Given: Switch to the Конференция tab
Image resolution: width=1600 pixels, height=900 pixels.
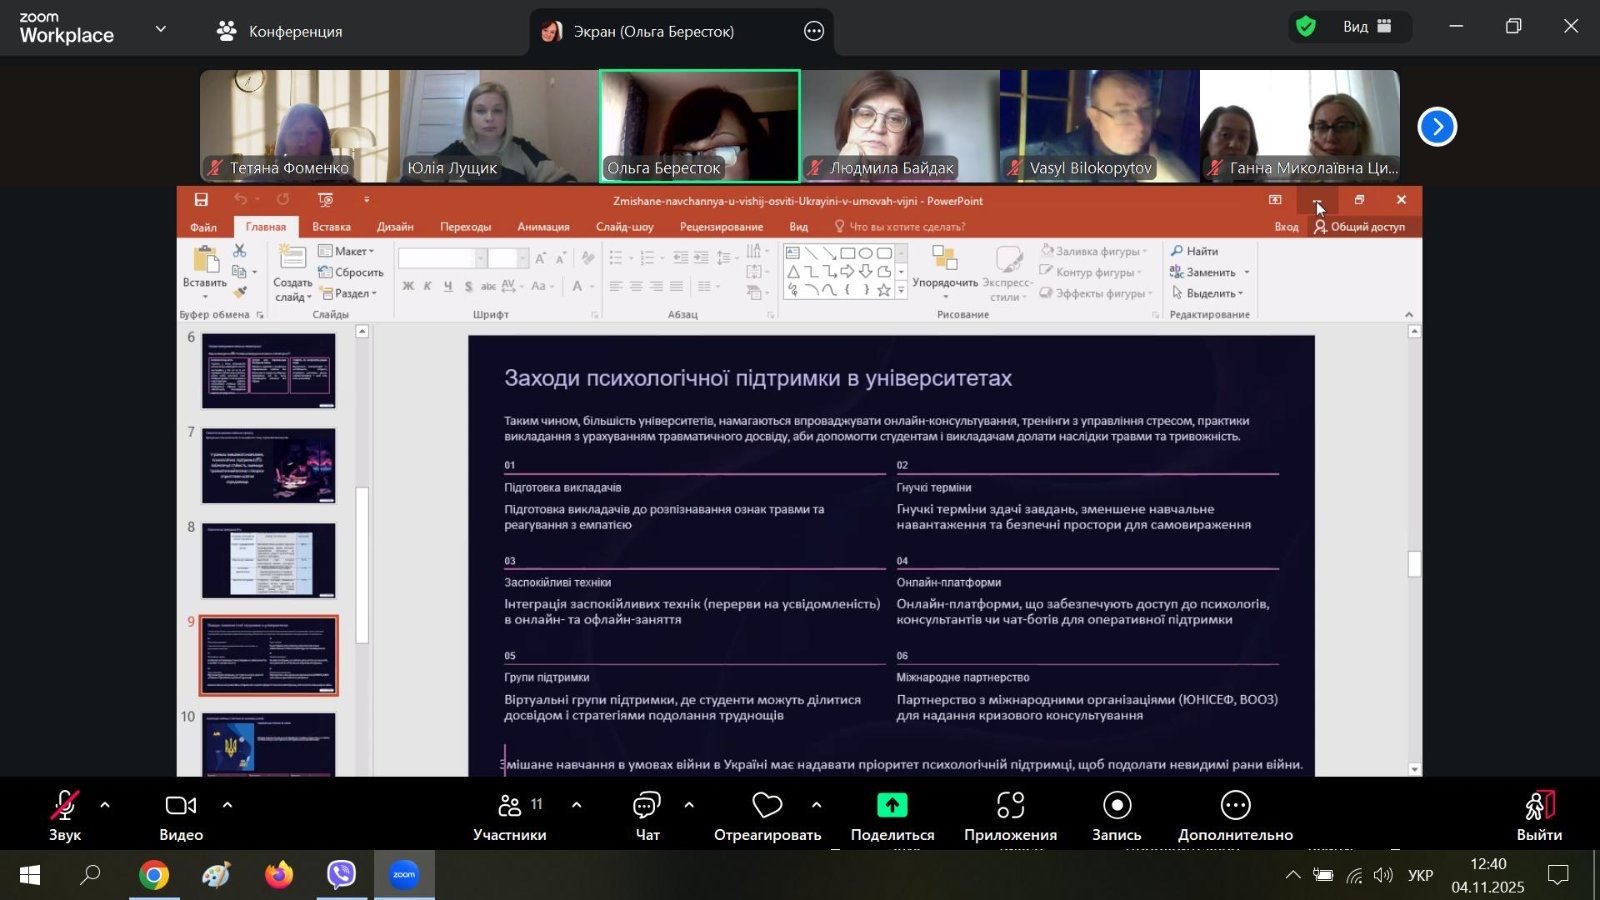Looking at the screenshot, I should (x=280, y=31).
